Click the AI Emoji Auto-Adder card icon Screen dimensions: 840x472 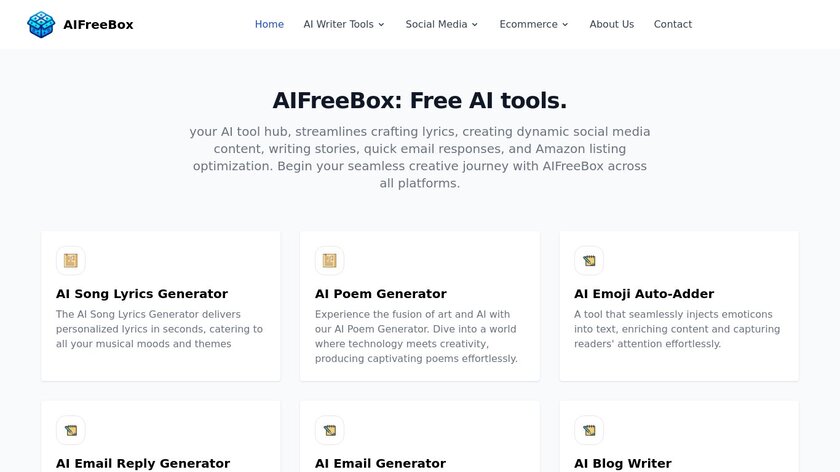coord(589,261)
